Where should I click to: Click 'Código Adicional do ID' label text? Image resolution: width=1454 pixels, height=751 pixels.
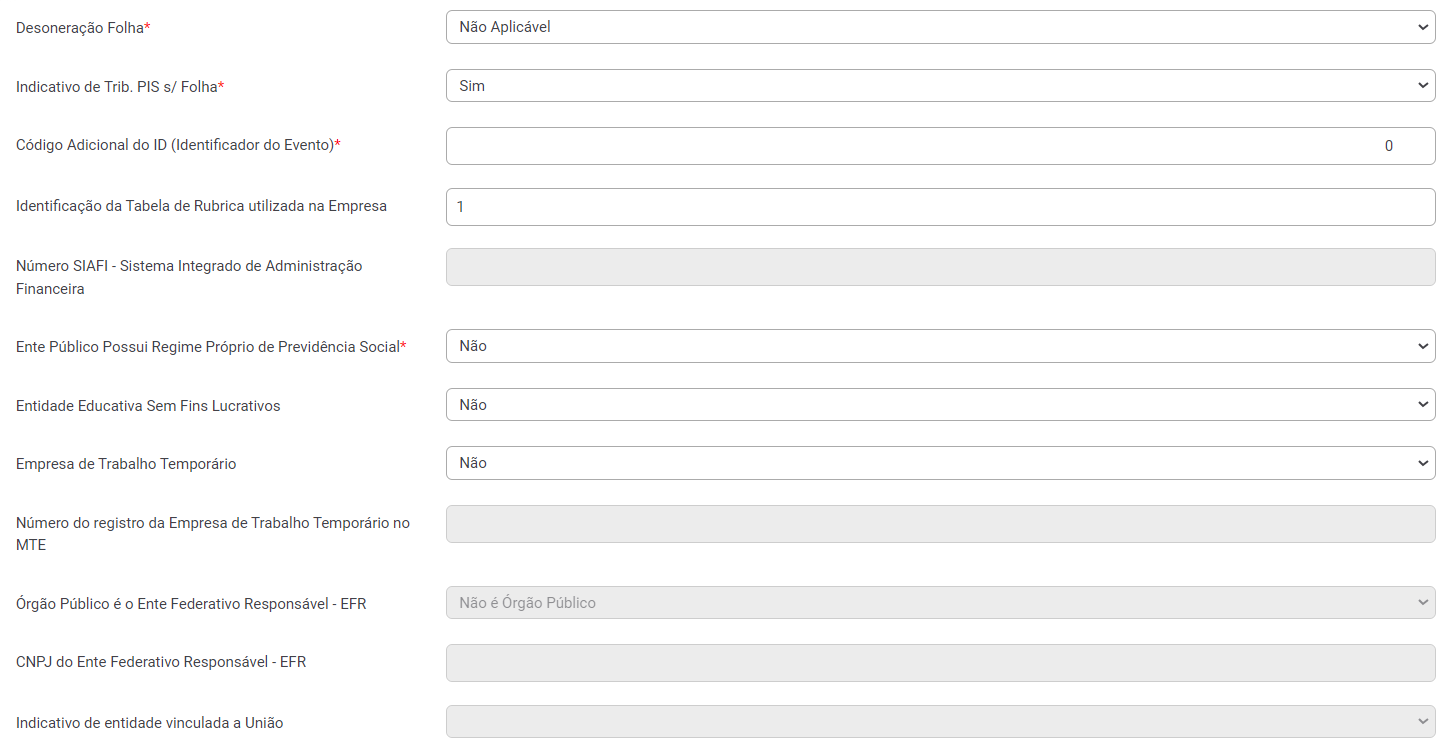(178, 145)
